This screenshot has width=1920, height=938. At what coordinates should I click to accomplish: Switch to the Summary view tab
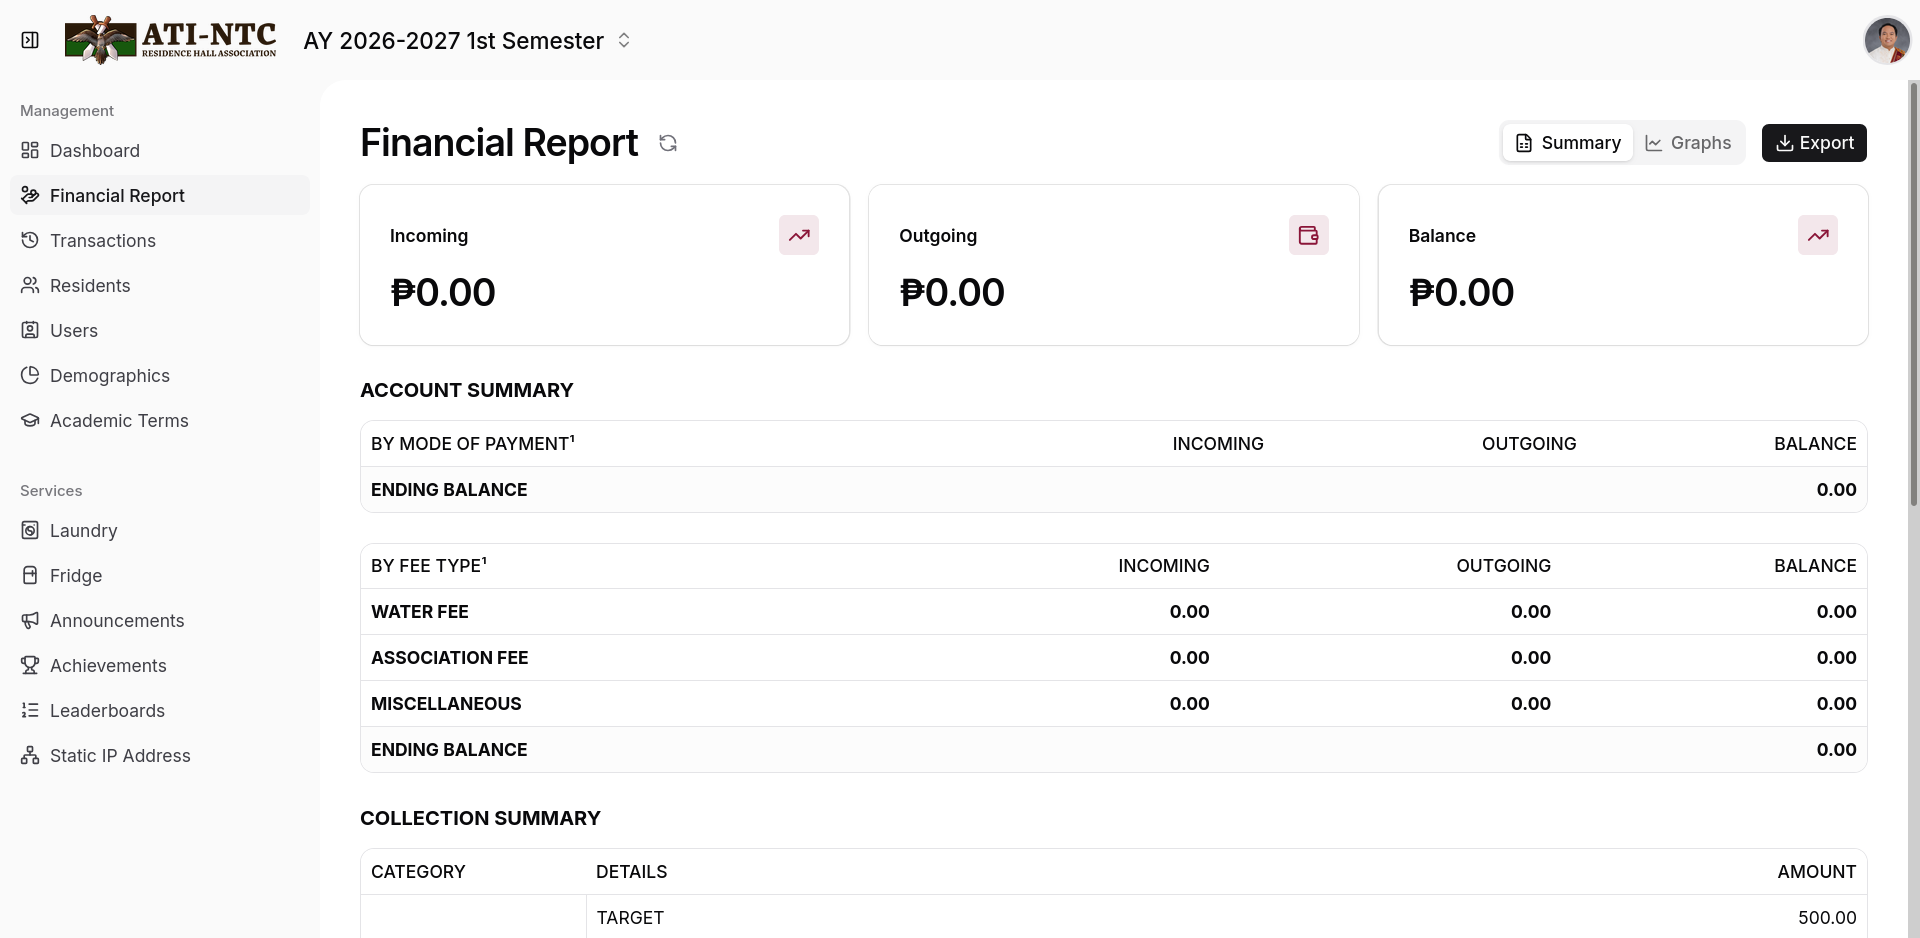pyautogui.click(x=1568, y=143)
